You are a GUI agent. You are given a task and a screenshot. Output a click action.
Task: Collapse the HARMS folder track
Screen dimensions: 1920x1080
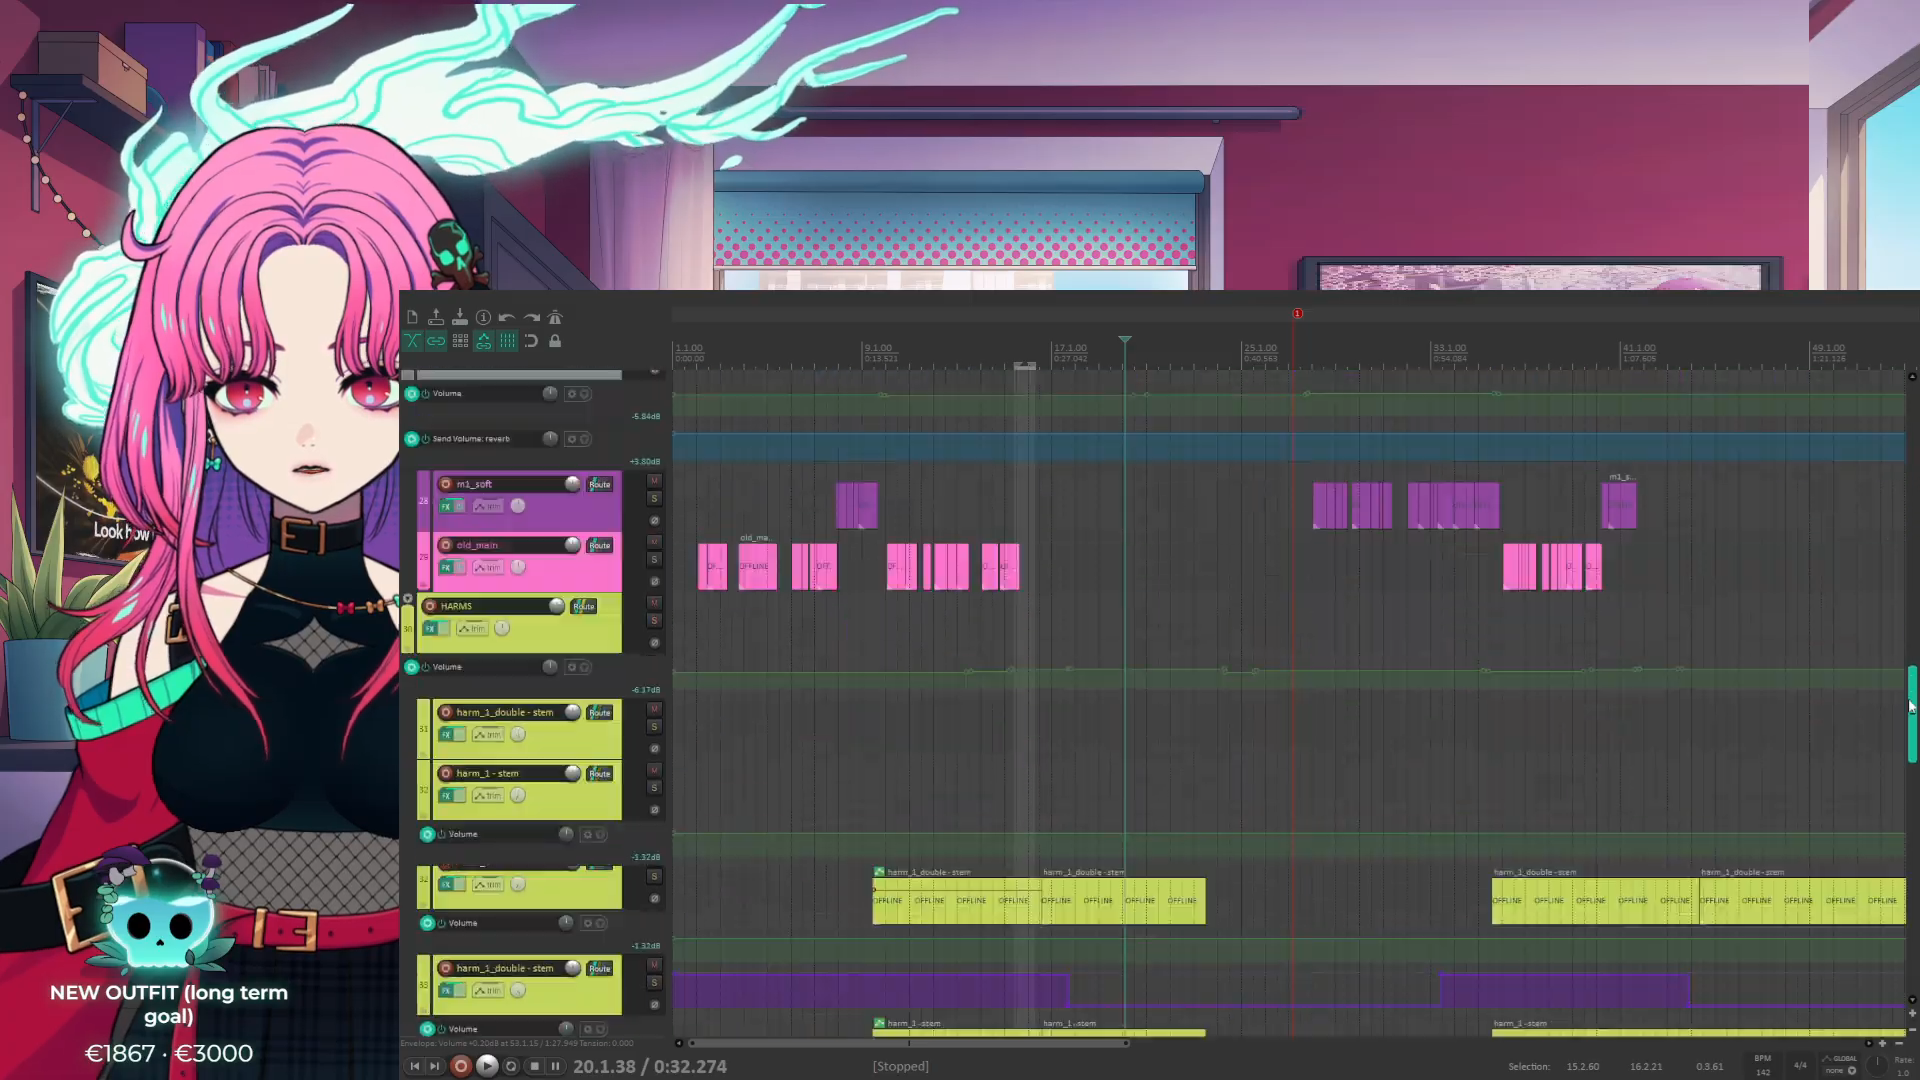point(407,599)
